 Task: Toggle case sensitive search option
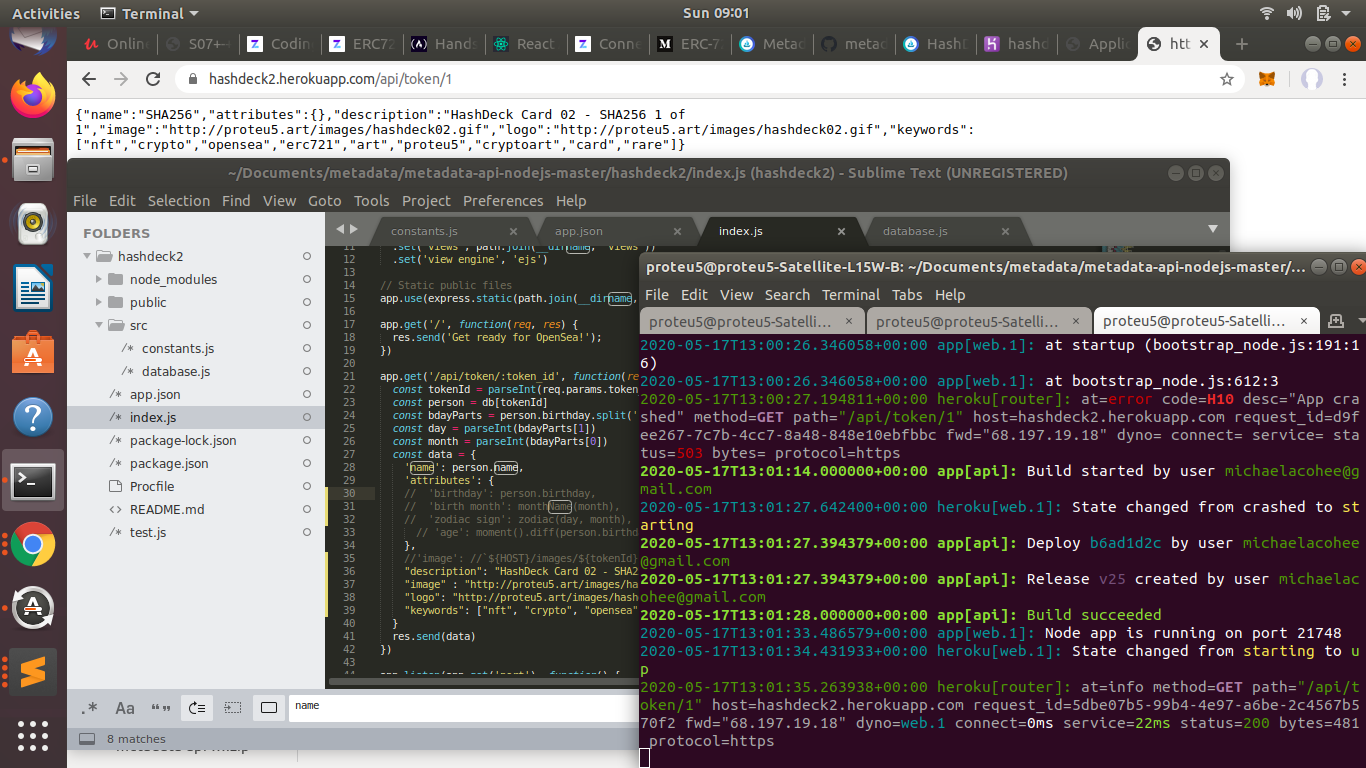click(125, 707)
